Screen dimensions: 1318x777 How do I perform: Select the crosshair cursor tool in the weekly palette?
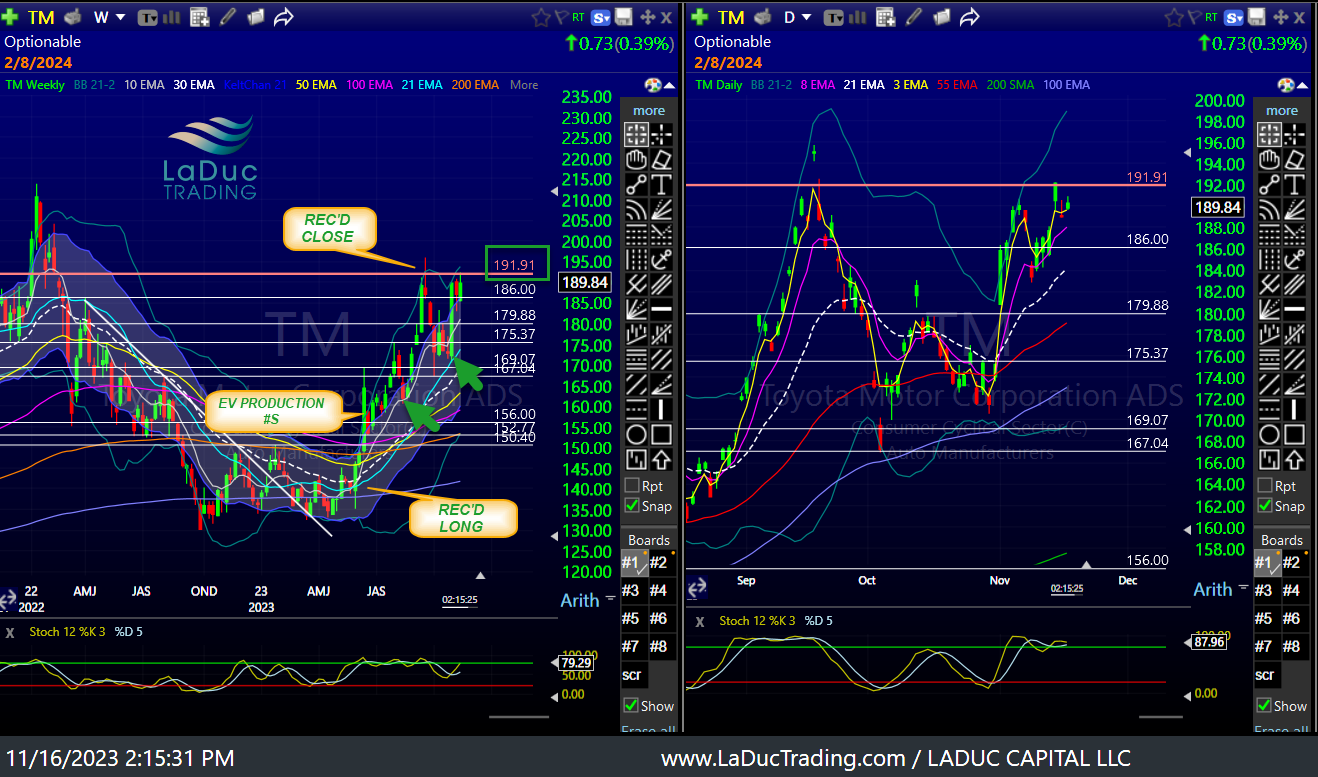click(x=635, y=134)
